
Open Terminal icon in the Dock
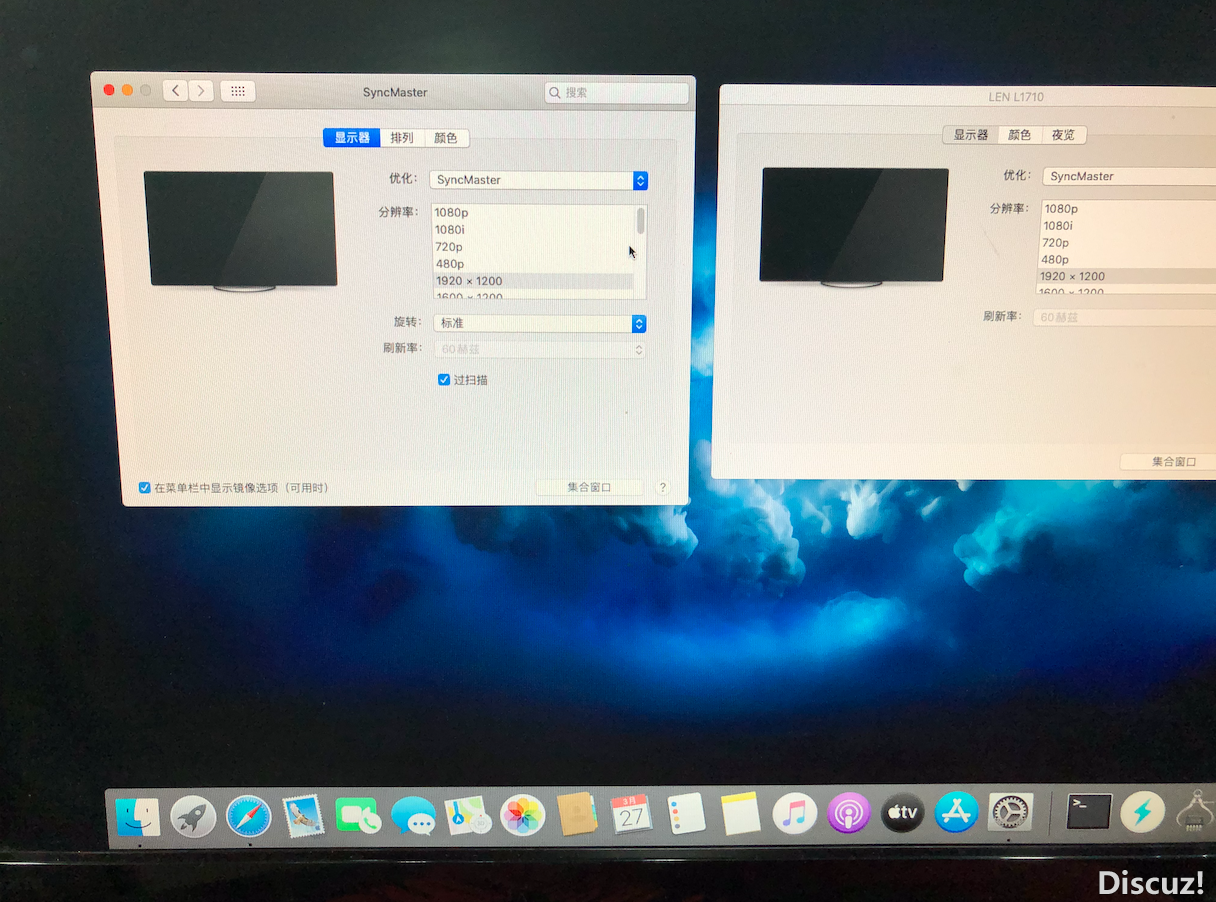1088,811
